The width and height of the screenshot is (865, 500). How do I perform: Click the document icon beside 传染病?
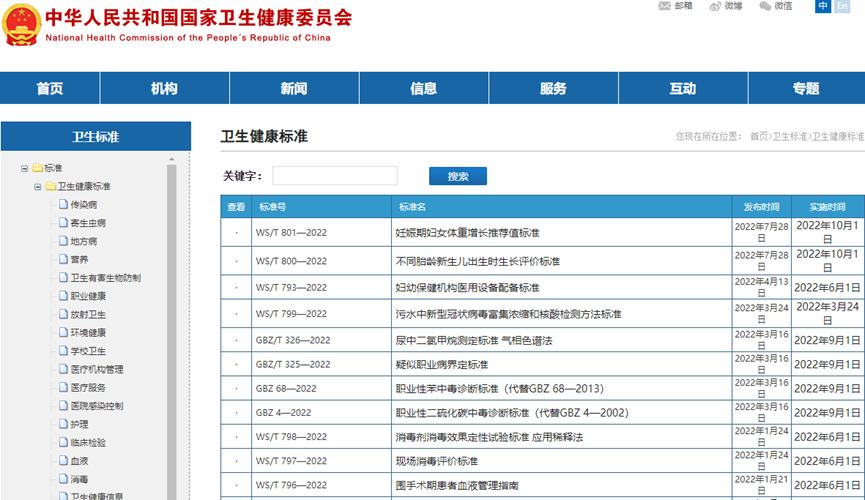(63, 204)
